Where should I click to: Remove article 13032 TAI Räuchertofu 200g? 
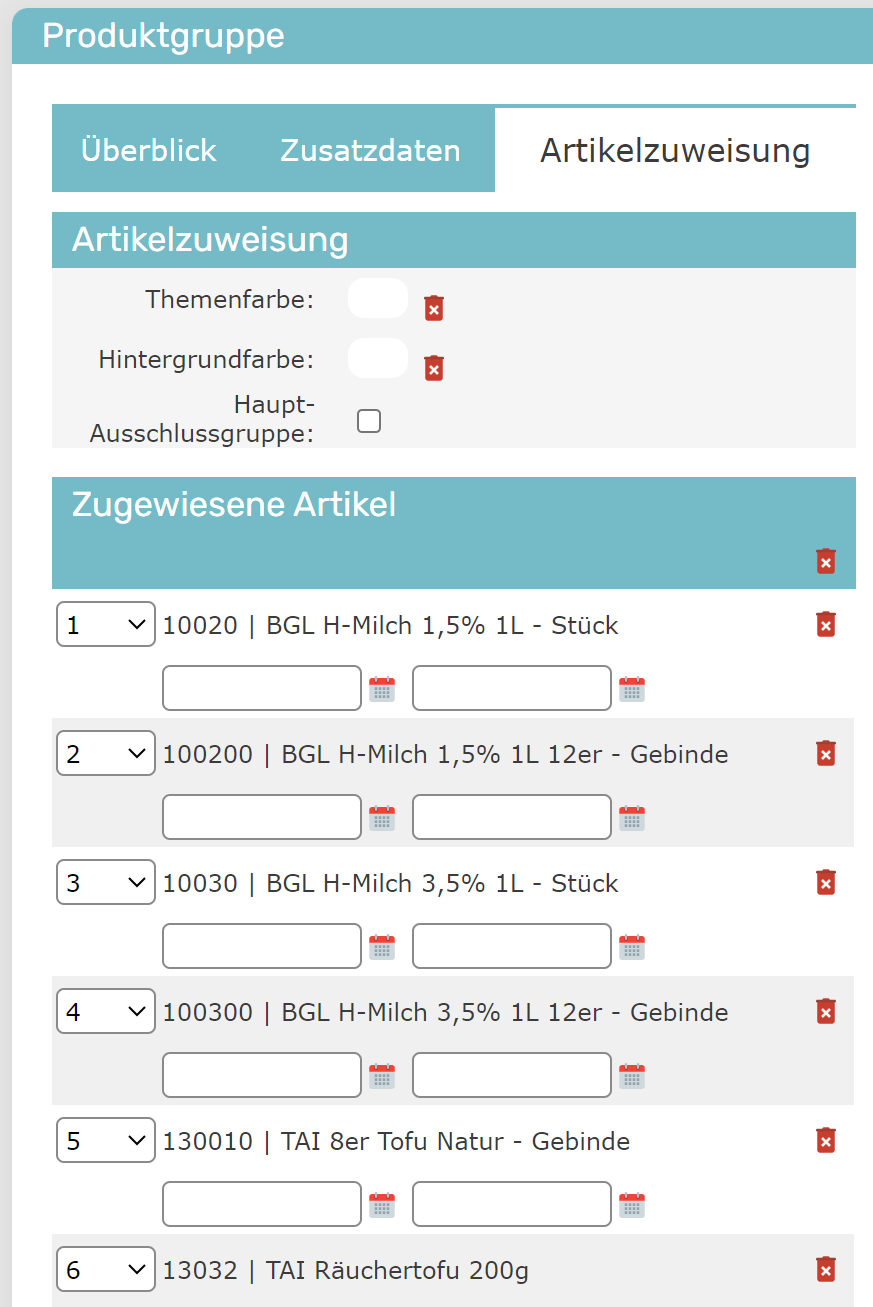click(x=825, y=1270)
